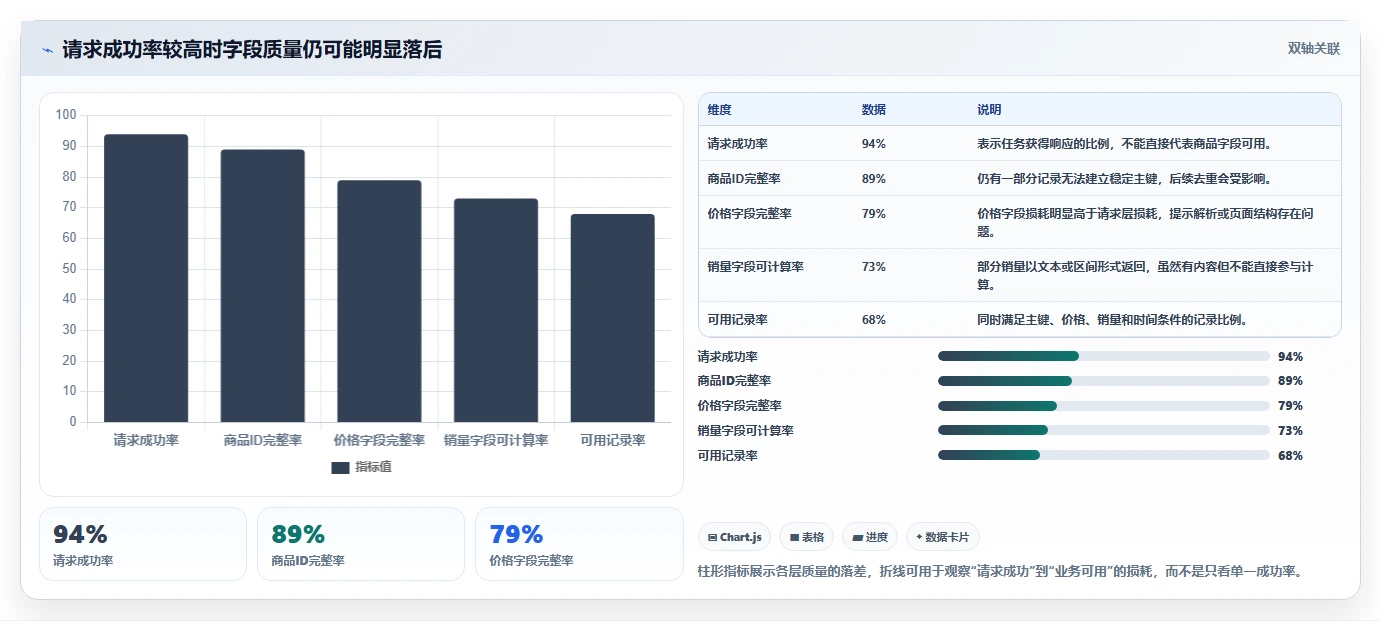The image size is (1381, 621).
Task: Click the 指标值 legend color box
Action: coord(340,467)
